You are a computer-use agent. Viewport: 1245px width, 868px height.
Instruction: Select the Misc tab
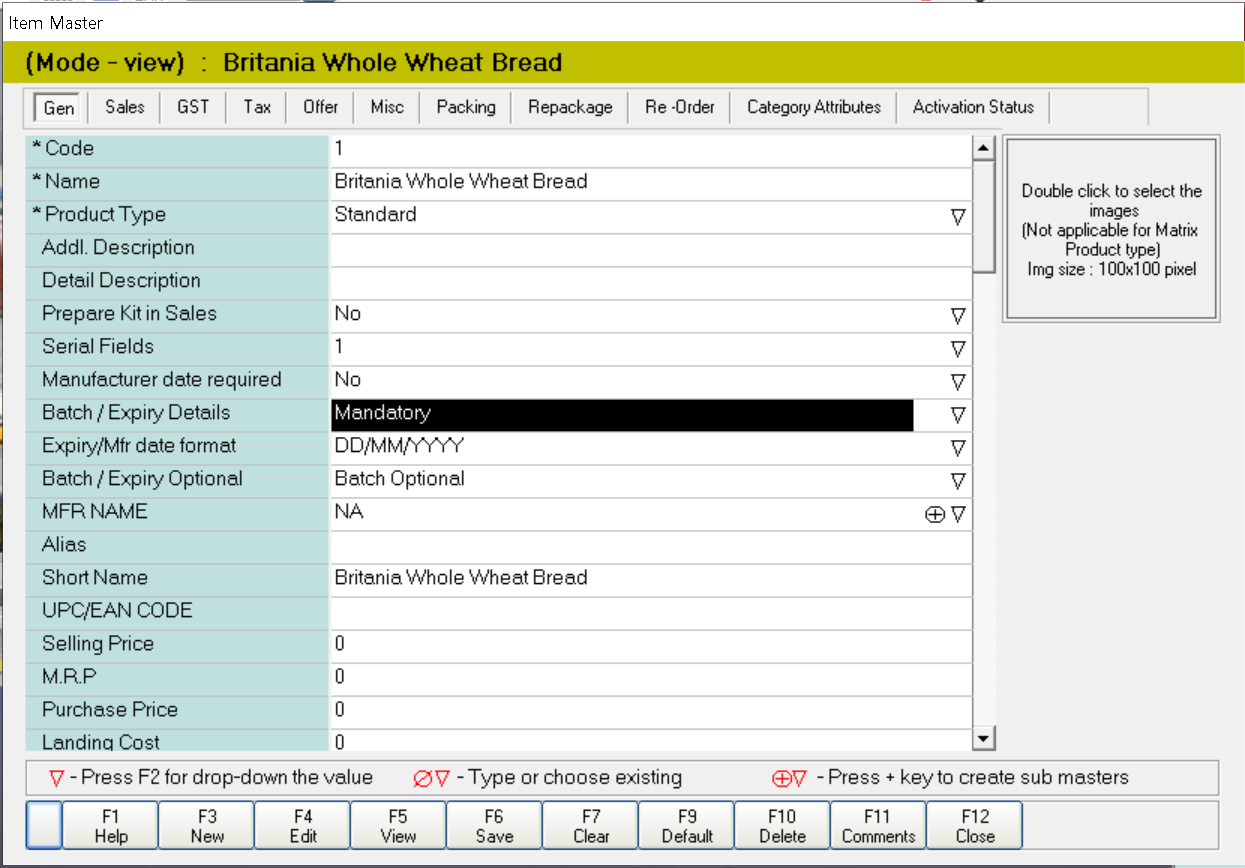387,107
